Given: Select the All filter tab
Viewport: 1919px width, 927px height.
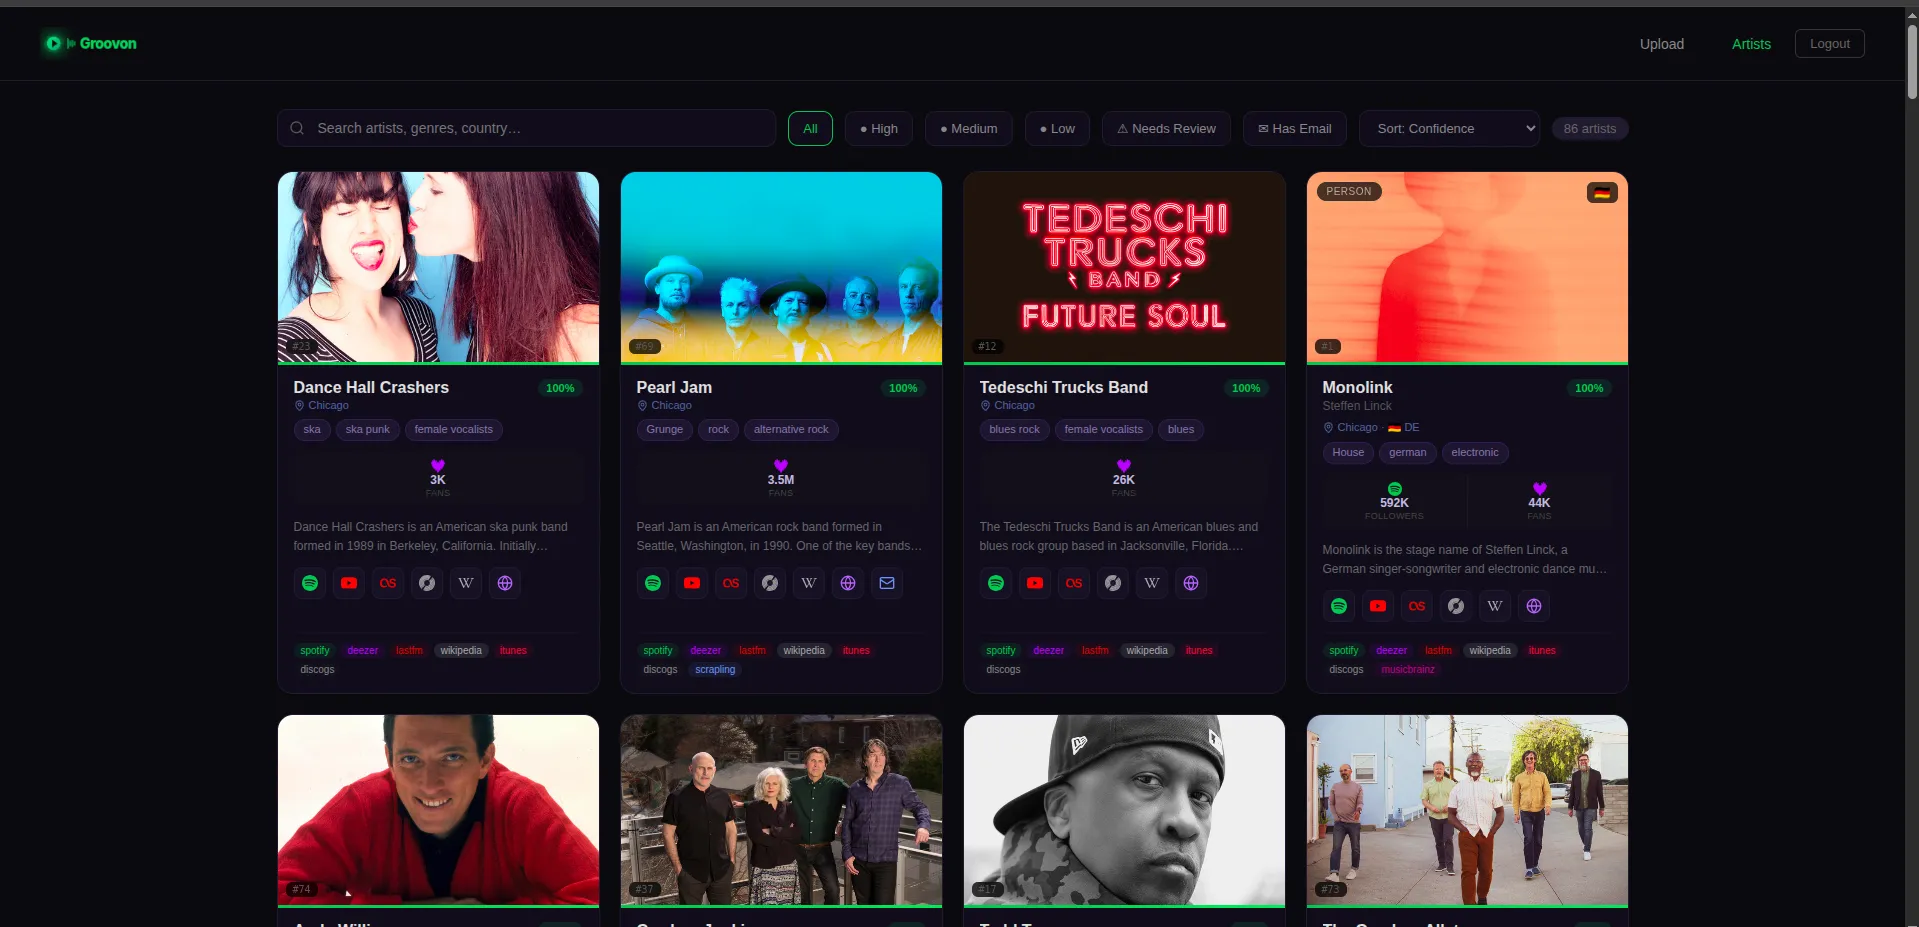Looking at the screenshot, I should click(x=810, y=128).
